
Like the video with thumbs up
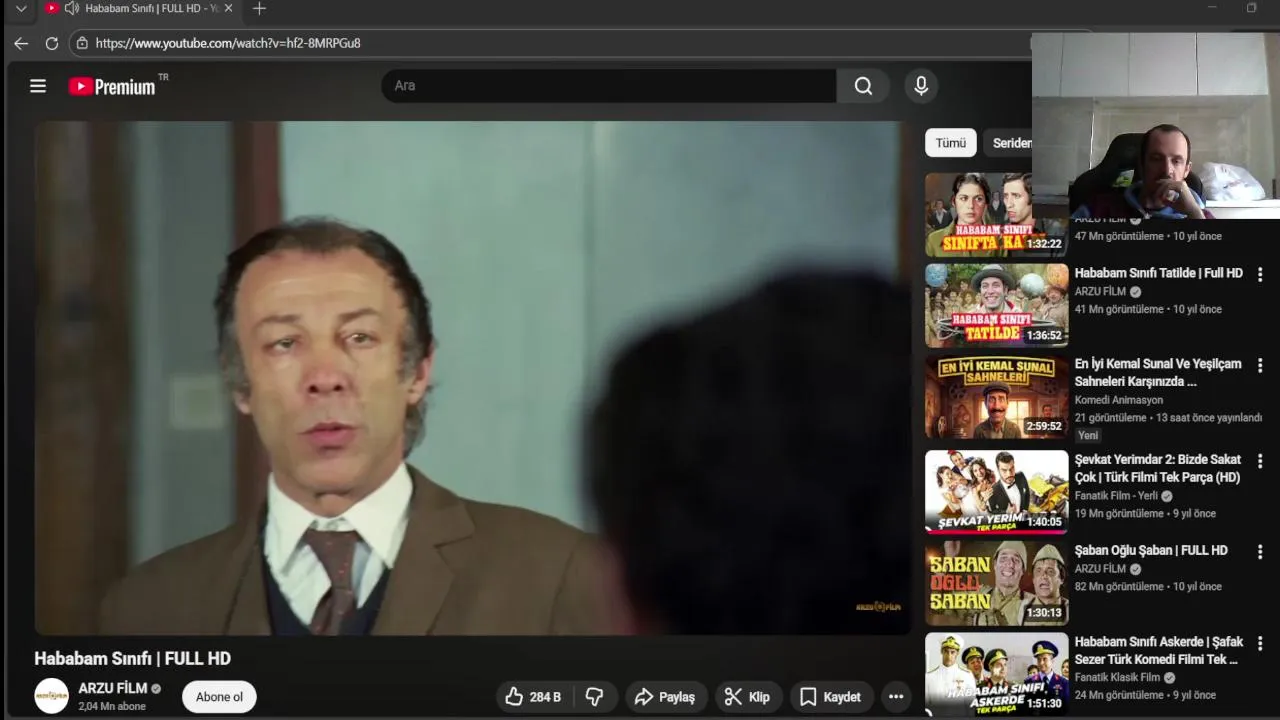533,697
